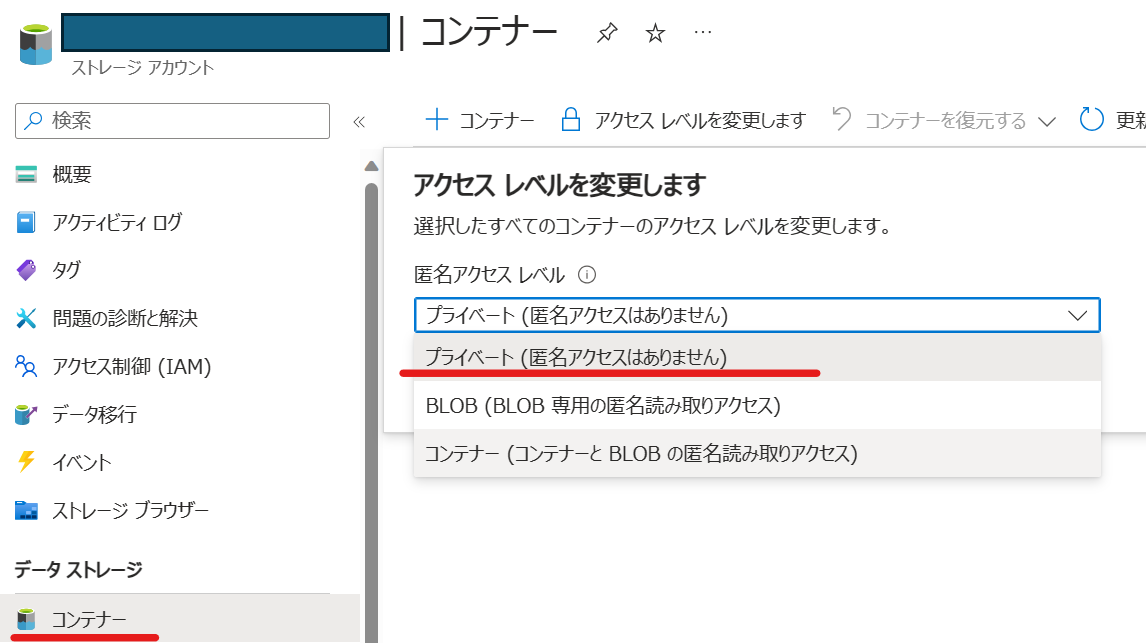
Task: Click the アクセス制御 (IAM) people icon
Action: click(26, 366)
